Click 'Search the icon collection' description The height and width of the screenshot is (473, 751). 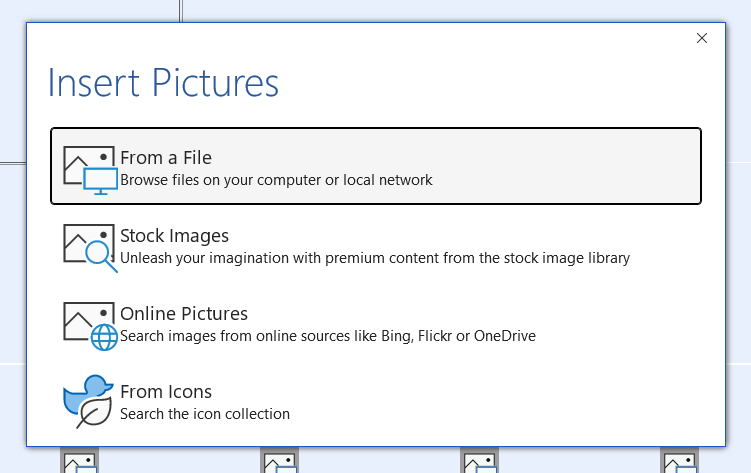(205, 414)
